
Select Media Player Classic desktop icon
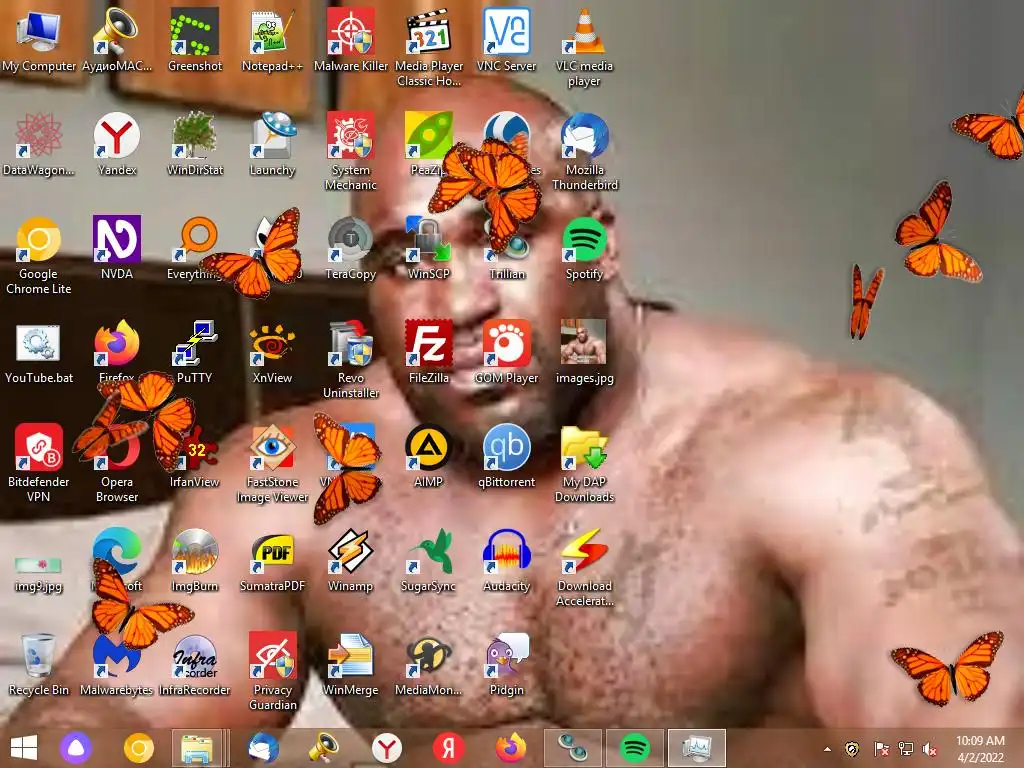point(429,48)
